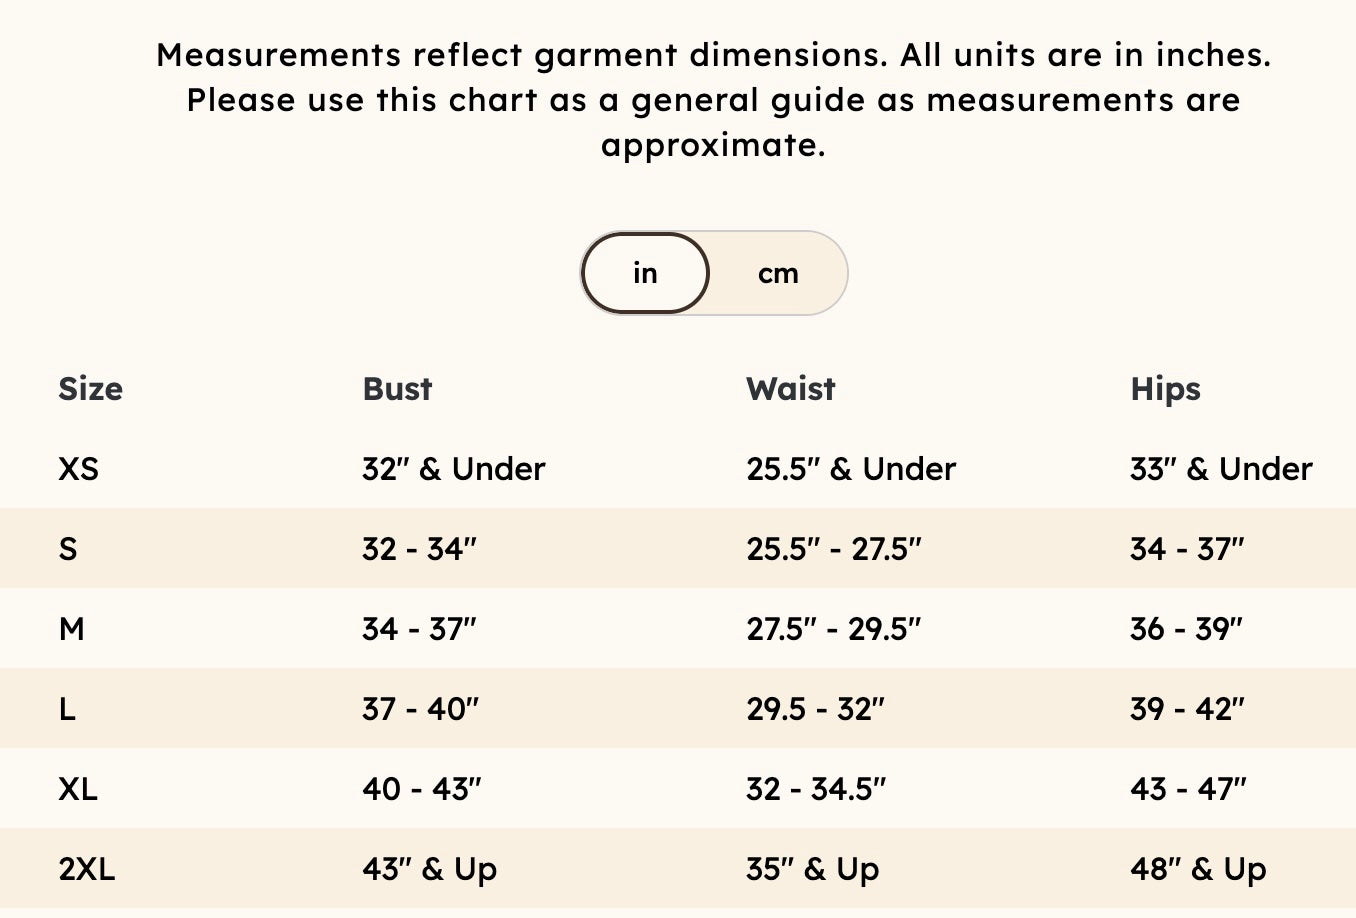Click the XS bust value 32″ & Under
The width and height of the screenshot is (1356, 918).
point(454,469)
